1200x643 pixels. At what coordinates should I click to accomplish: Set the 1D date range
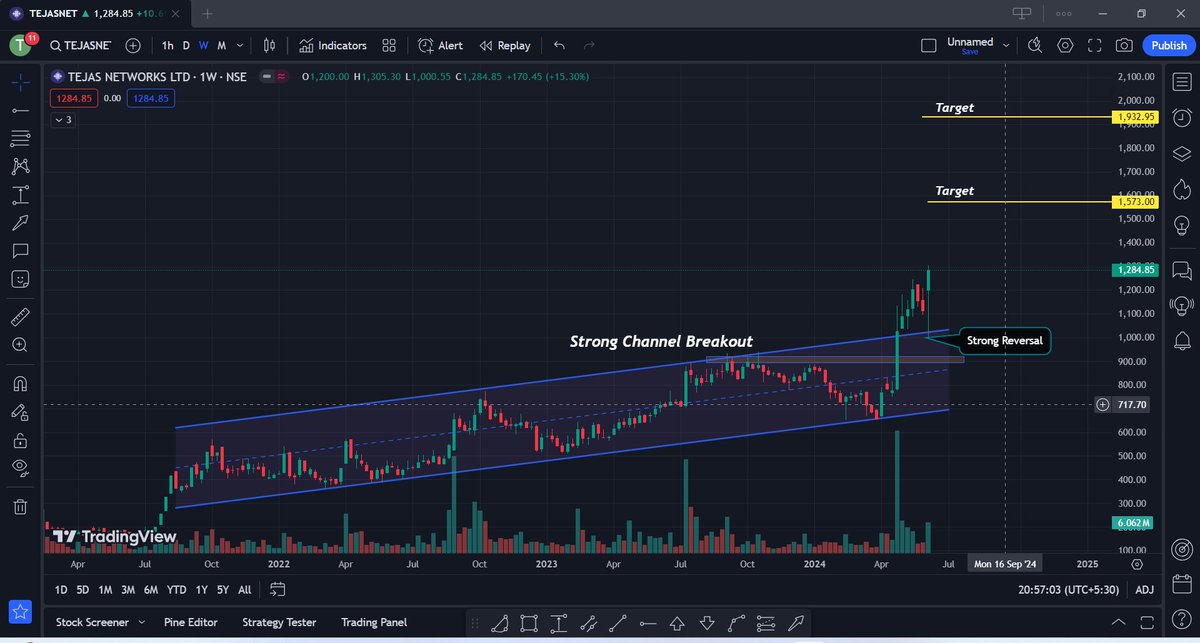pyautogui.click(x=61, y=590)
